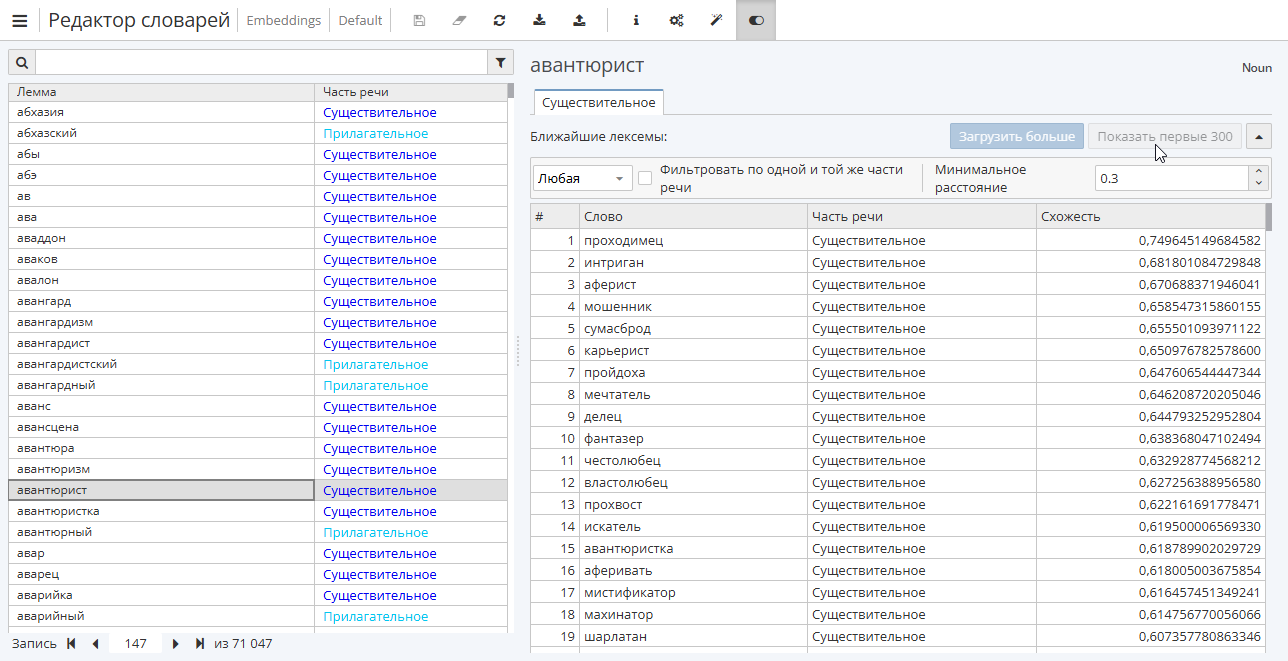Click the minimal distance input field
The width and height of the screenshot is (1288, 661).
(1172, 178)
